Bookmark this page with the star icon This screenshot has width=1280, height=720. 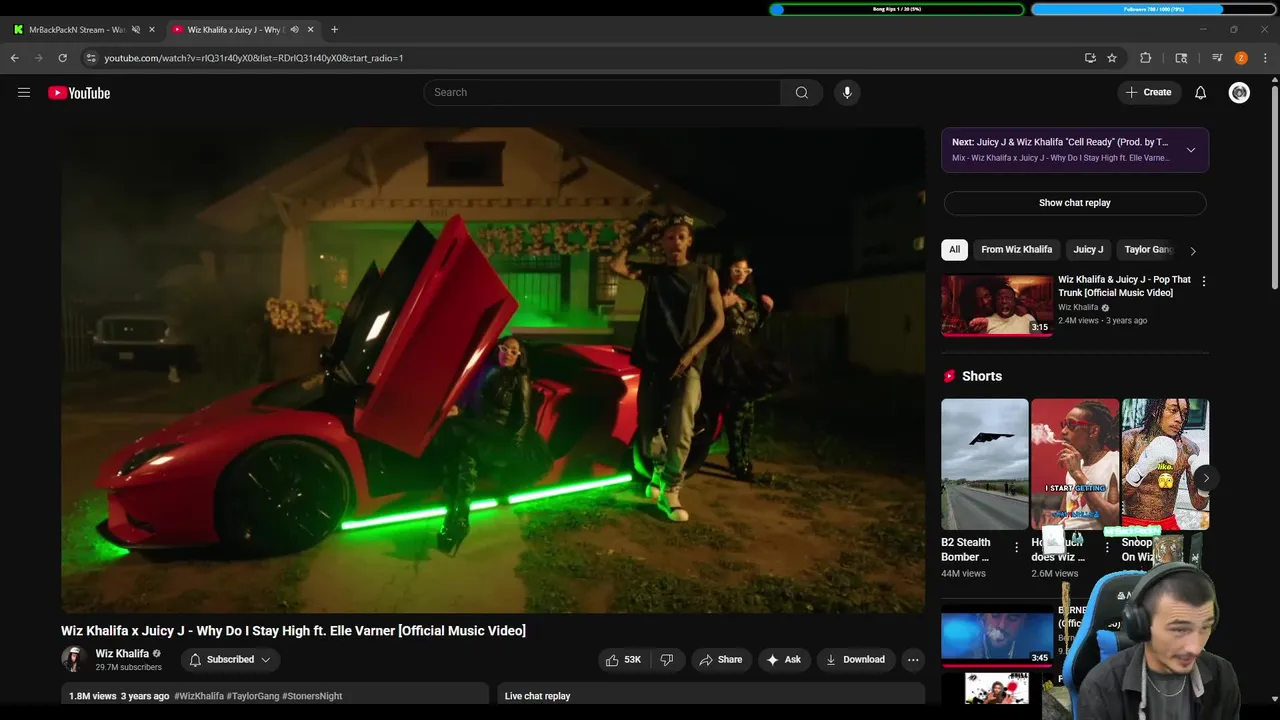pos(1112,58)
